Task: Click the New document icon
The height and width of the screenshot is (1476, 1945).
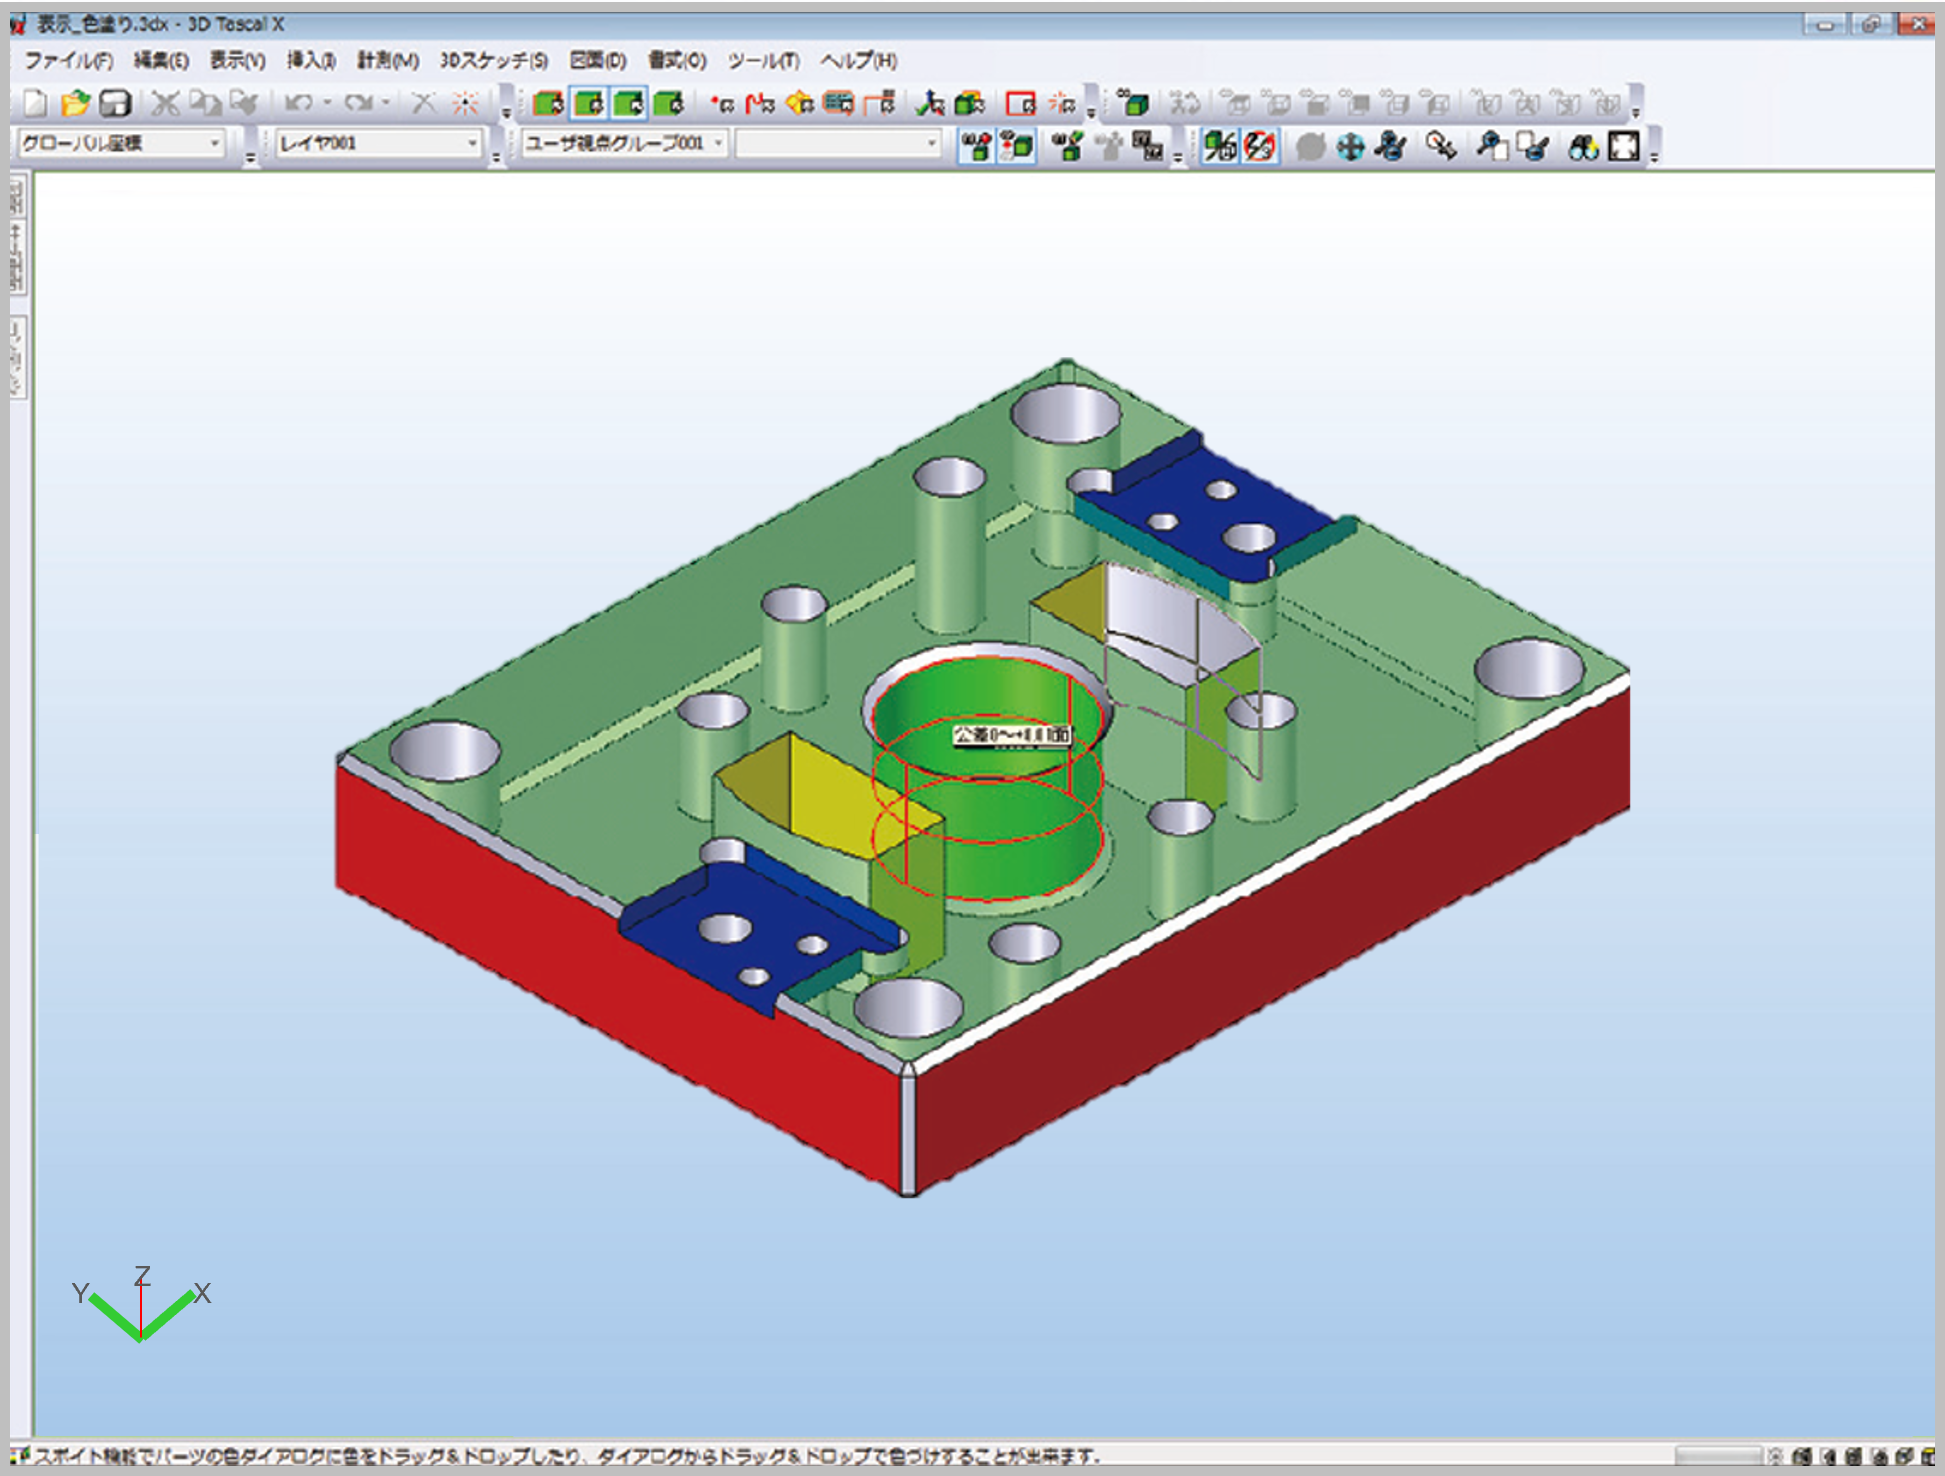Action: point(35,103)
